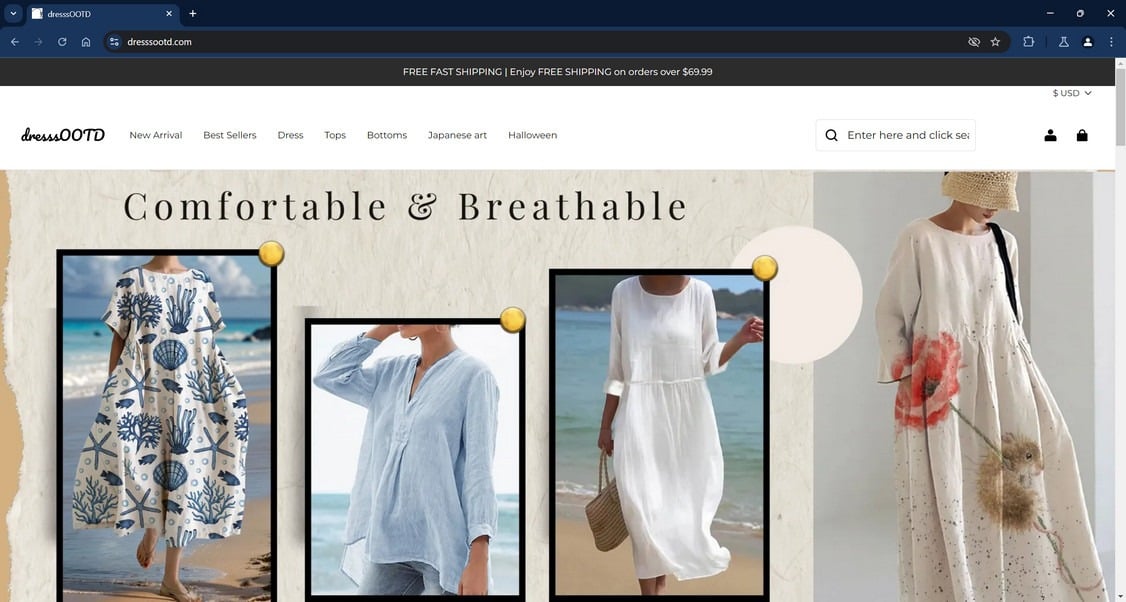
Task: Open the Tops category menu
Action: coord(335,135)
